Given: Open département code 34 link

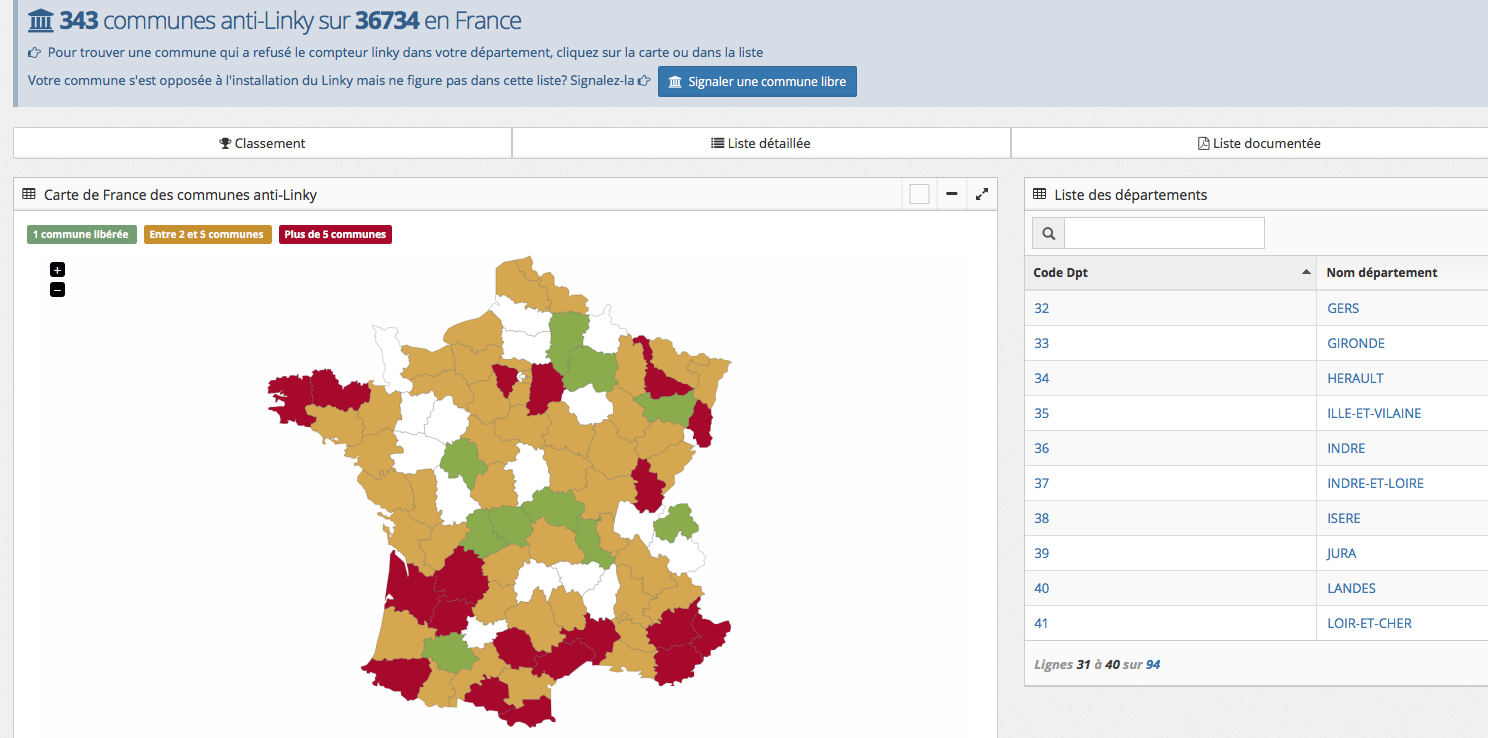Looking at the screenshot, I should point(1042,378).
